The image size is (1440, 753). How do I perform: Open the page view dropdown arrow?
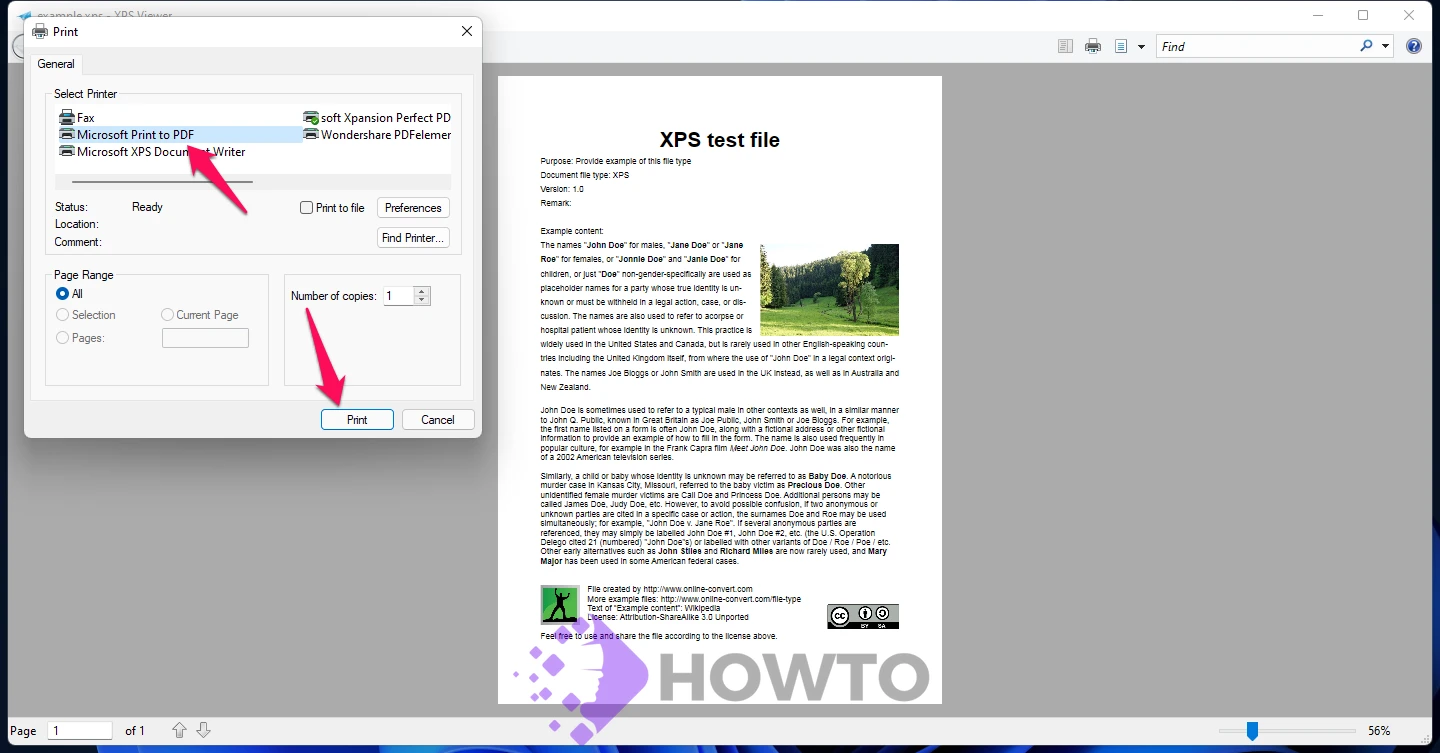point(1141,47)
